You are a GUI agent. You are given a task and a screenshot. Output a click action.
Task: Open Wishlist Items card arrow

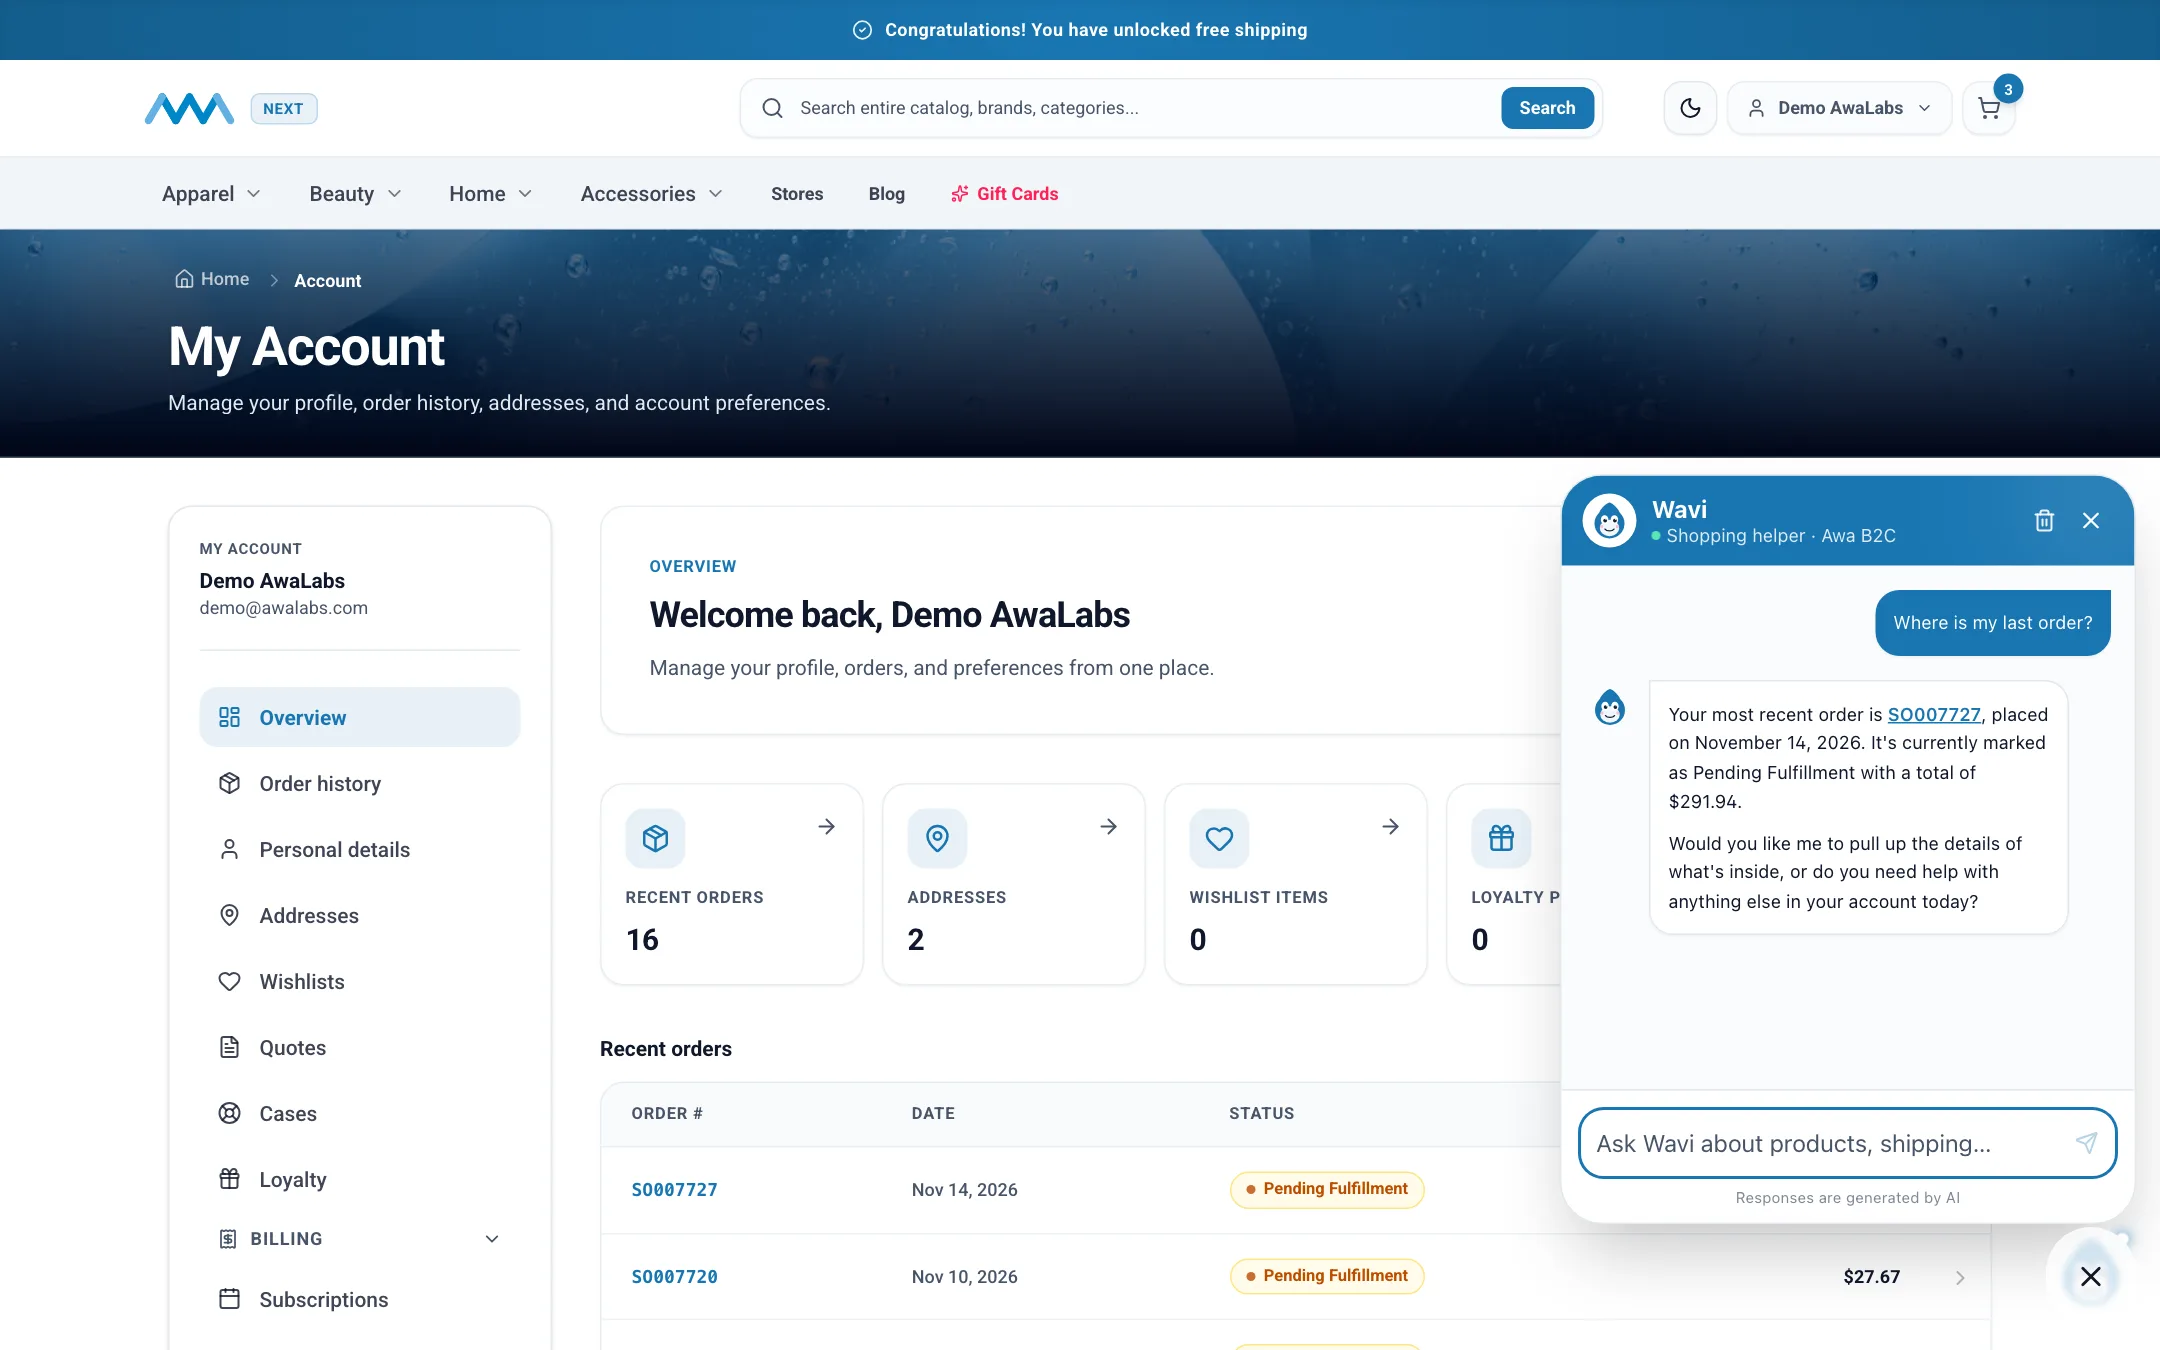pyautogui.click(x=1390, y=826)
